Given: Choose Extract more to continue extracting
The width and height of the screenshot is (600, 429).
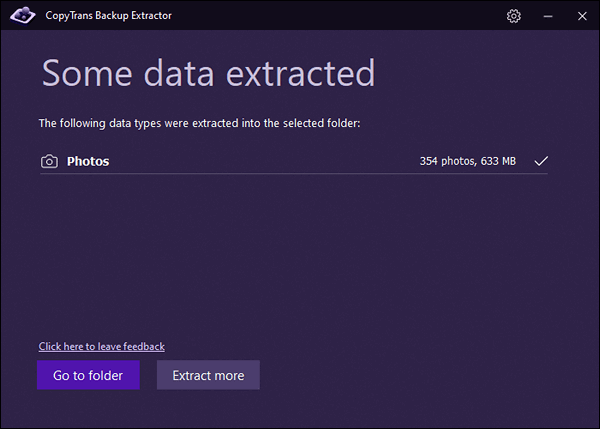Looking at the screenshot, I should tap(208, 375).
